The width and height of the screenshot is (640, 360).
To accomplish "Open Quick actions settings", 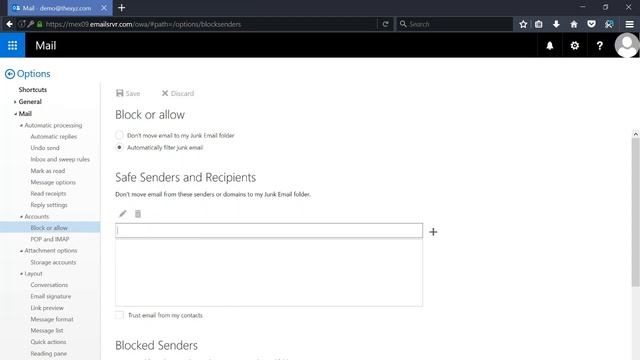I will pyautogui.click(x=48, y=342).
